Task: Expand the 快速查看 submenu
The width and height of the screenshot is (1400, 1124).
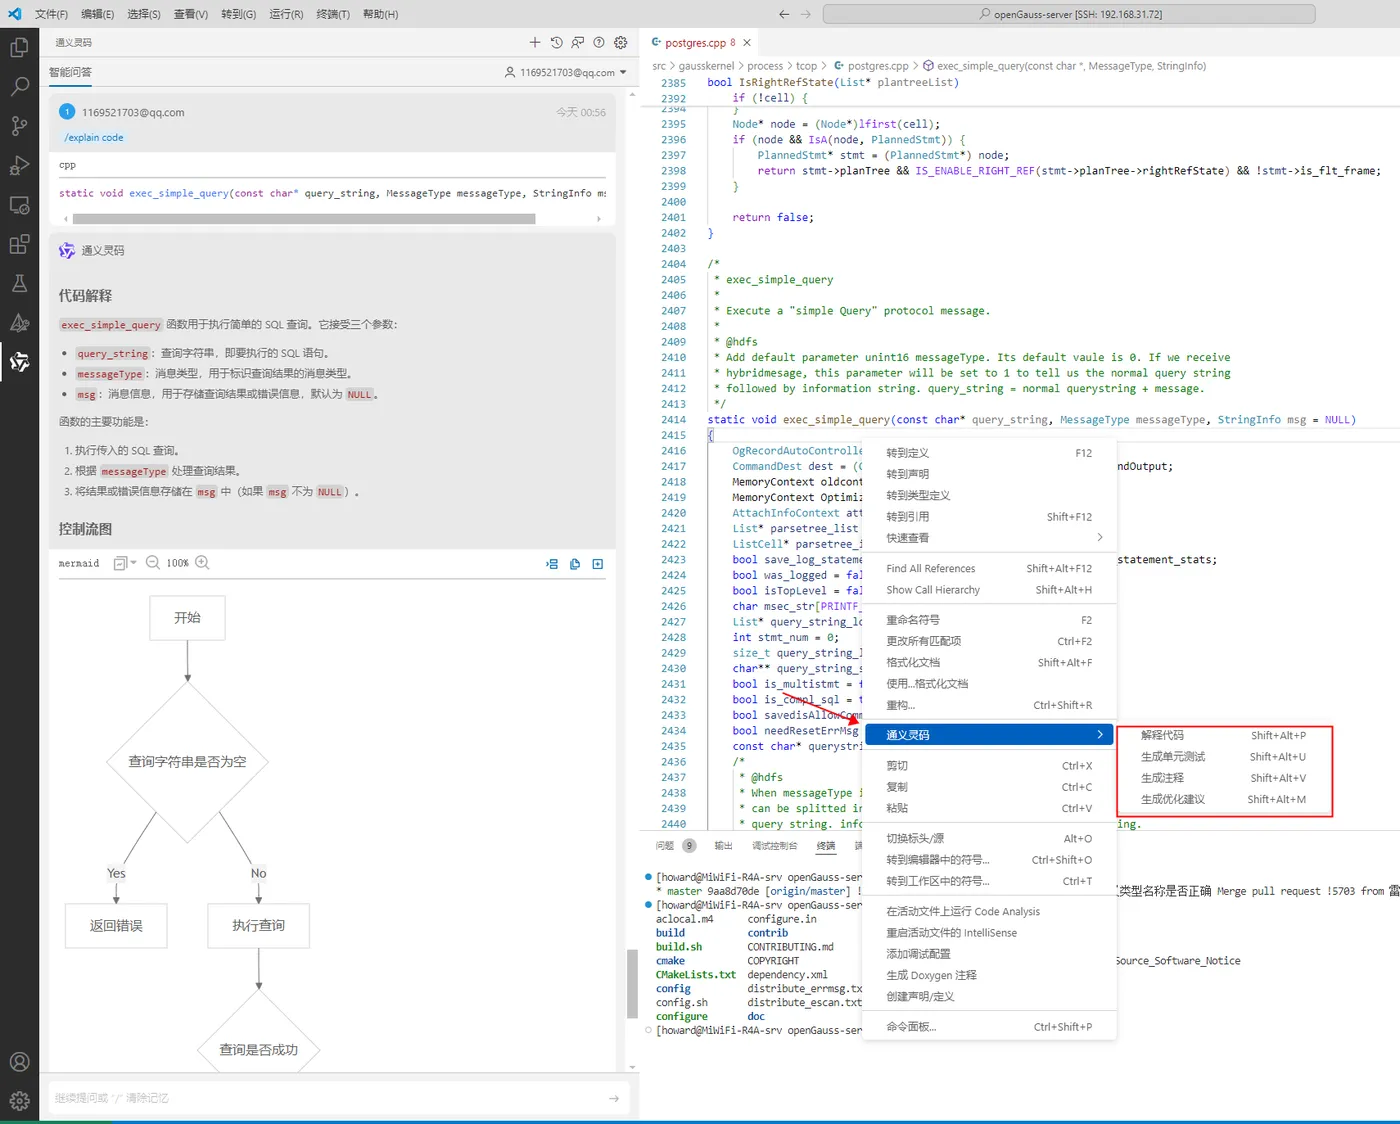Action: click(x=988, y=538)
